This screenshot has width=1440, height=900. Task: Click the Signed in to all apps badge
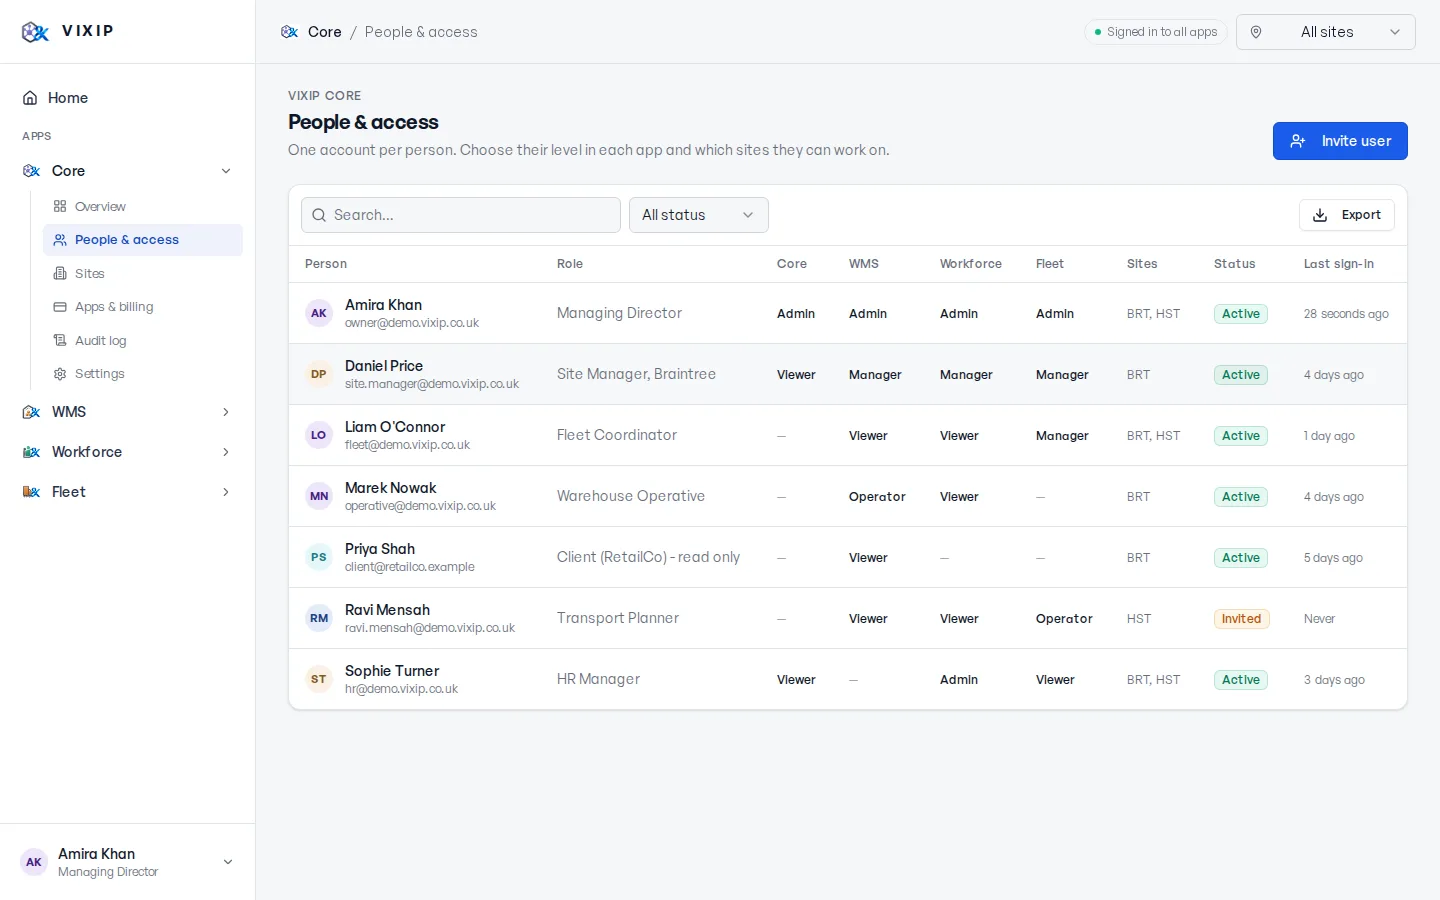(1156, 32)
